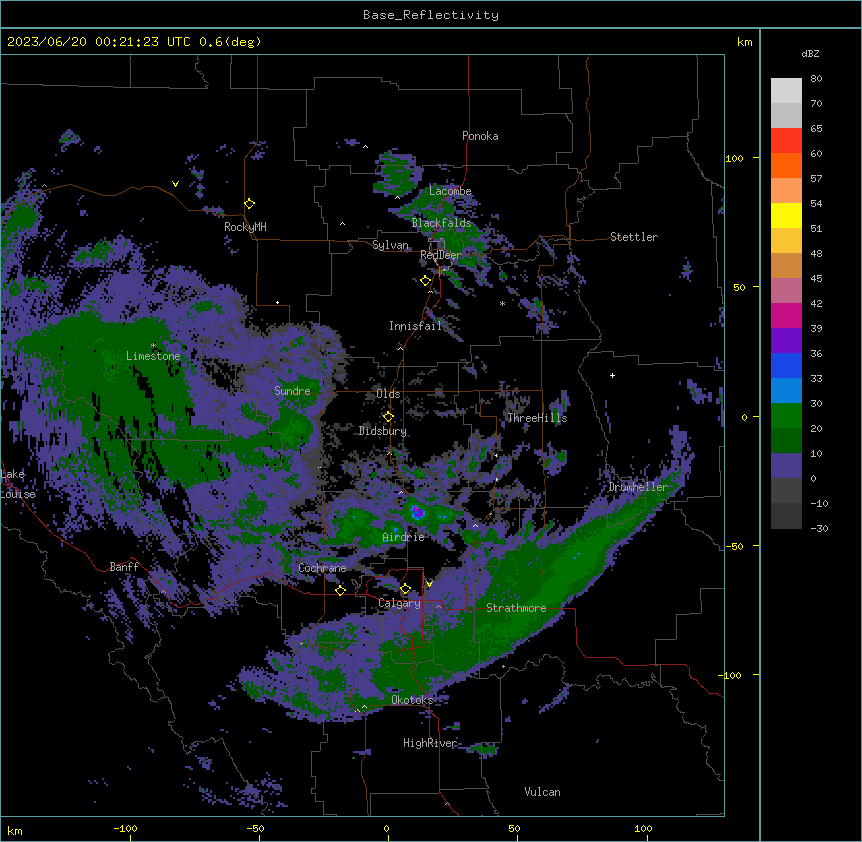The image size is (862, 842).
Task: Click the Cochrane label
Action: coord(322,568)
